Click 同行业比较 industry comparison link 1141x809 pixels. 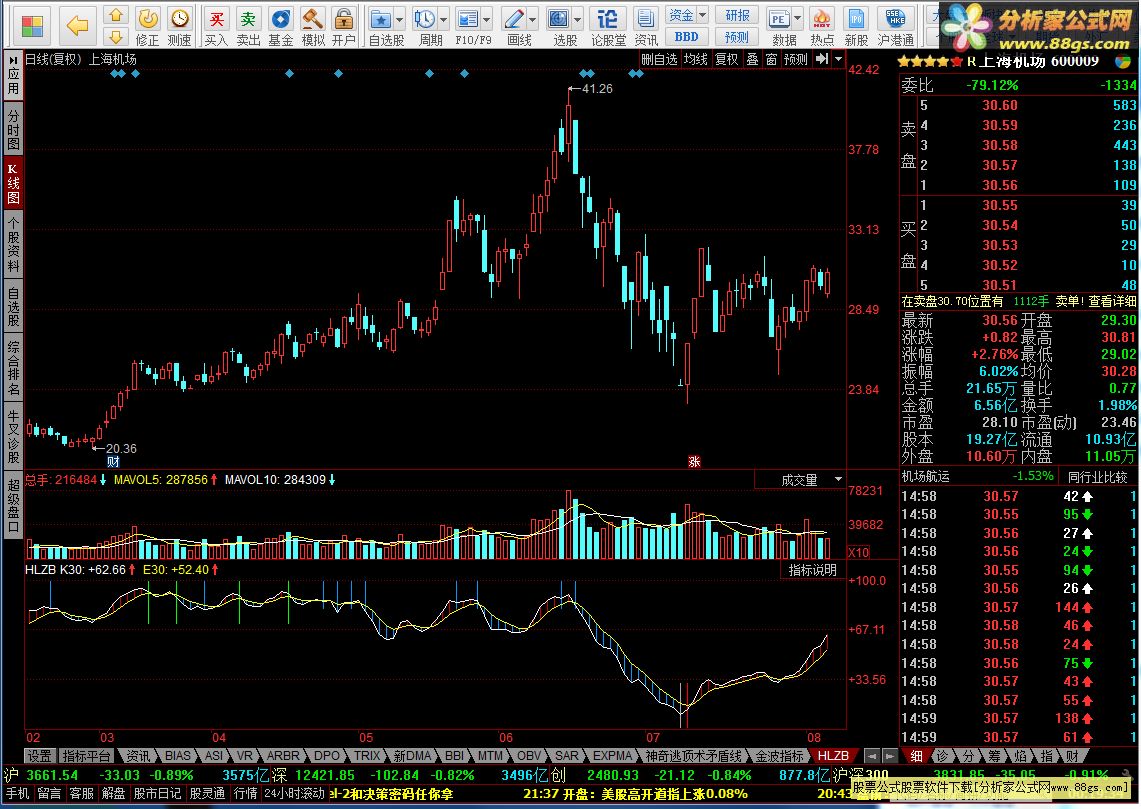click(1097, 477)
